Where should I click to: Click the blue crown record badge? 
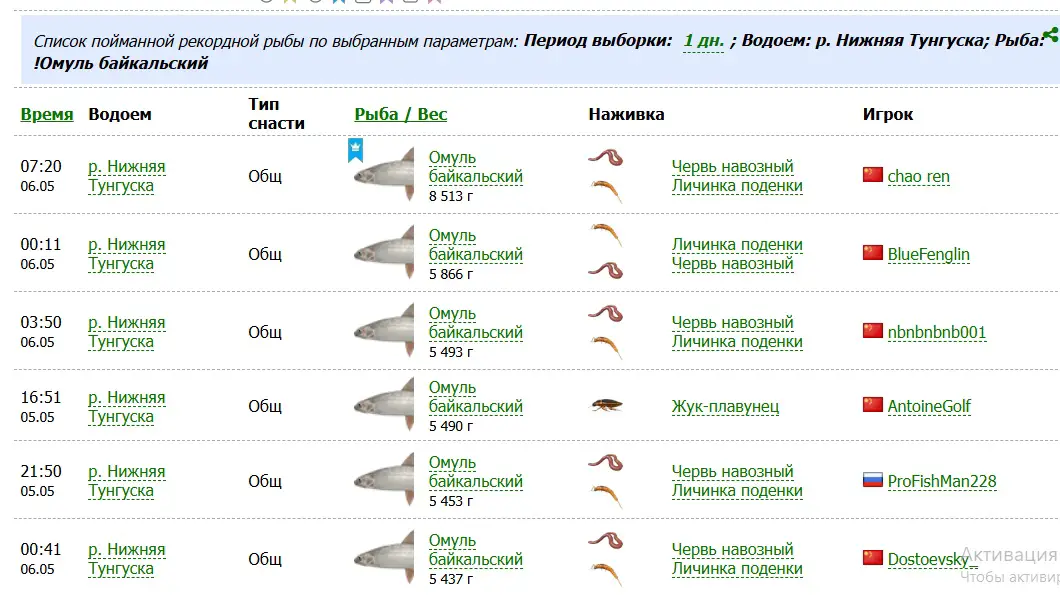(356, 150)
